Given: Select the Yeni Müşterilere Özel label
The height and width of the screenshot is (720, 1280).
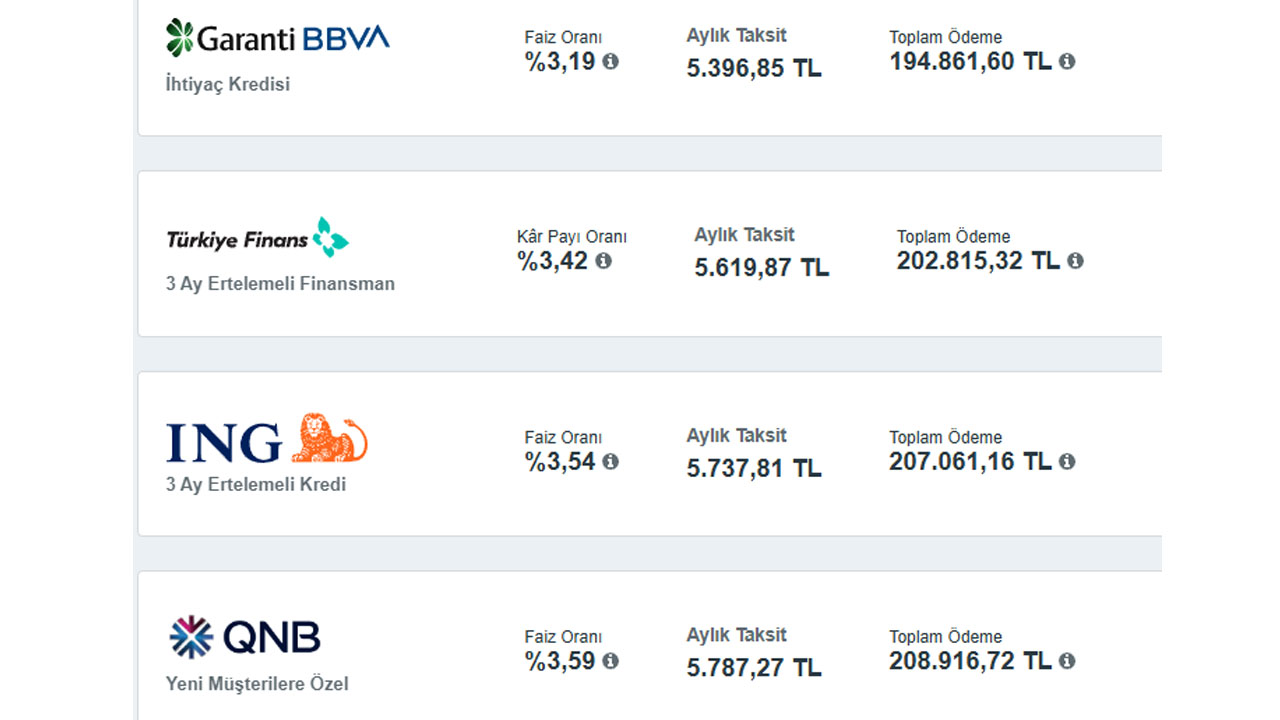Looking at the screenshot, I should click(x=257, y=685).
